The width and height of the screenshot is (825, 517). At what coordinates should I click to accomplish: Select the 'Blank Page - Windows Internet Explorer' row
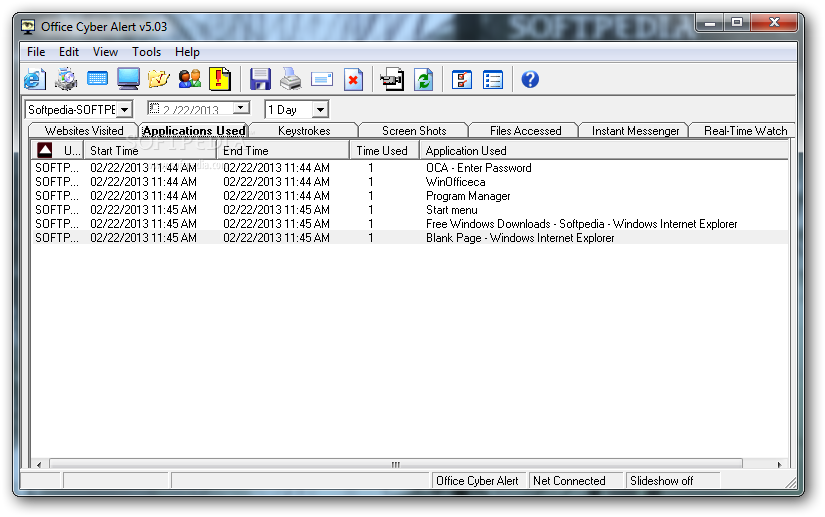coord(409,238)
